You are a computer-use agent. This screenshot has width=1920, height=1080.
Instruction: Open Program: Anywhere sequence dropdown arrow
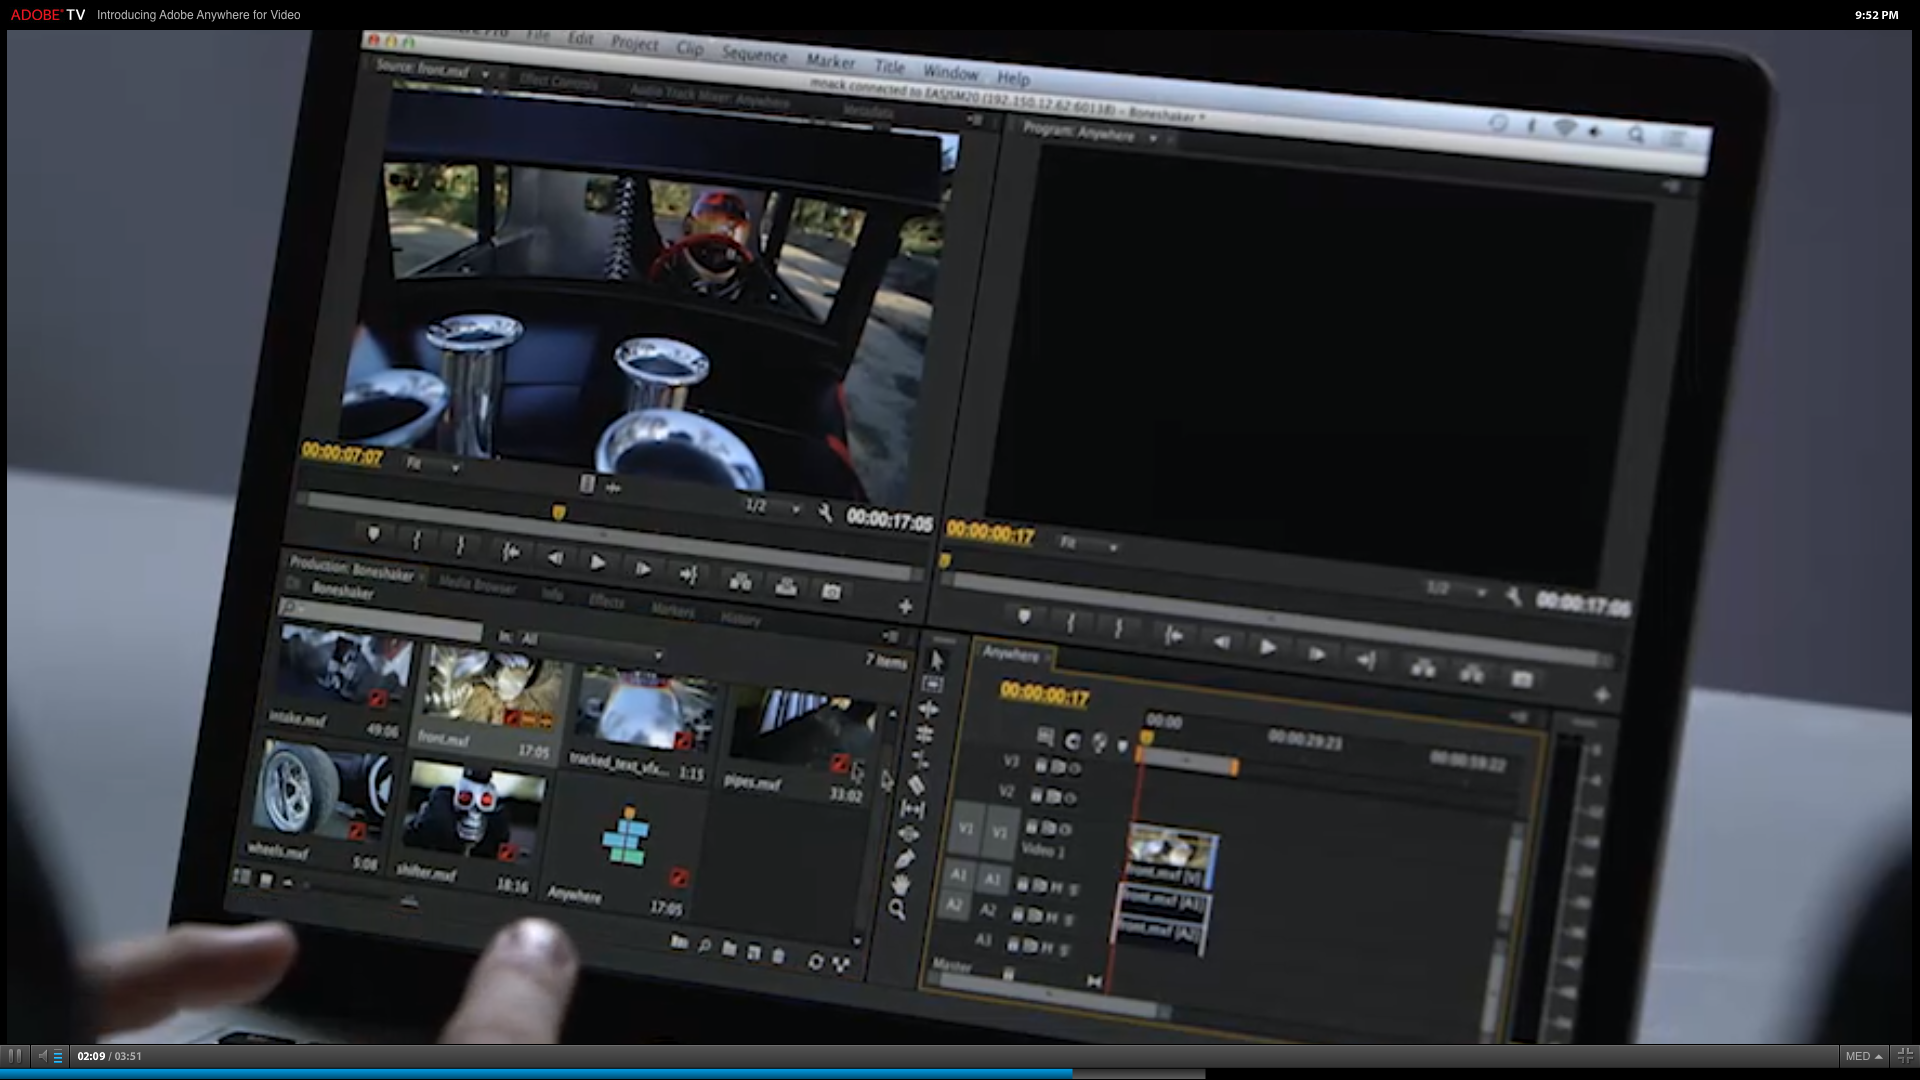pyautogui.click(x=1153, y=138)
